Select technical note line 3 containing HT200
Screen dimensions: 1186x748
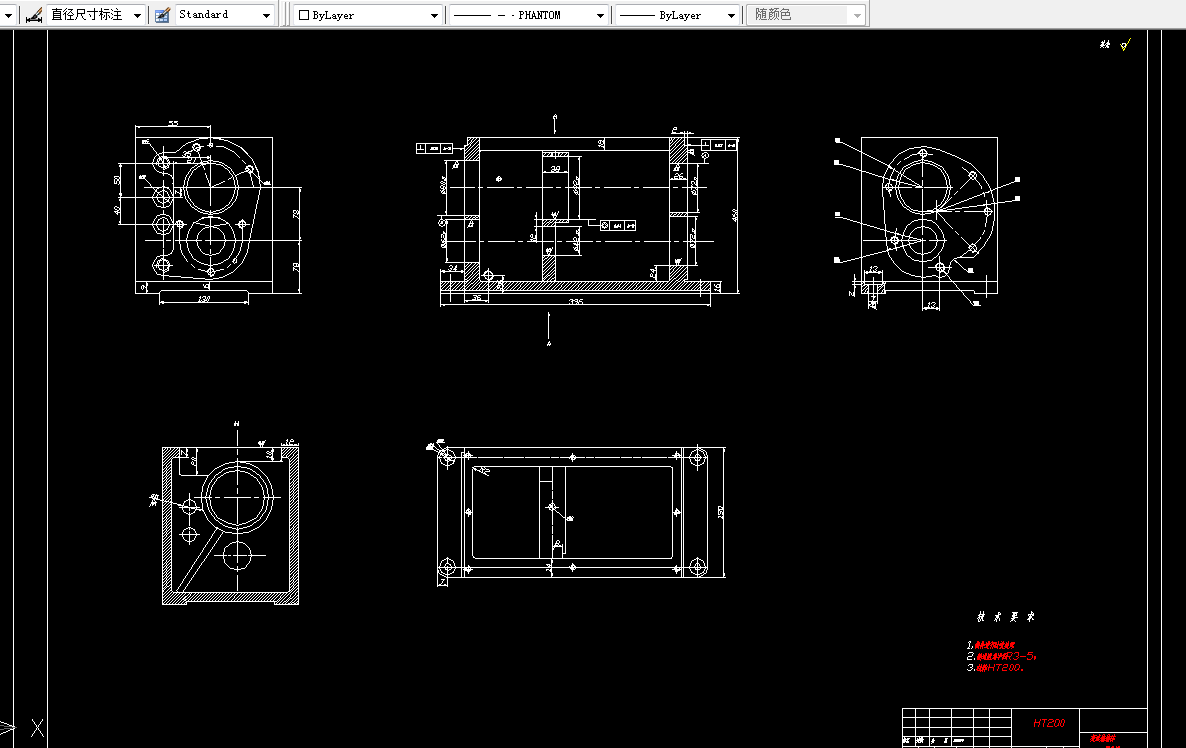tap(995, 668)
